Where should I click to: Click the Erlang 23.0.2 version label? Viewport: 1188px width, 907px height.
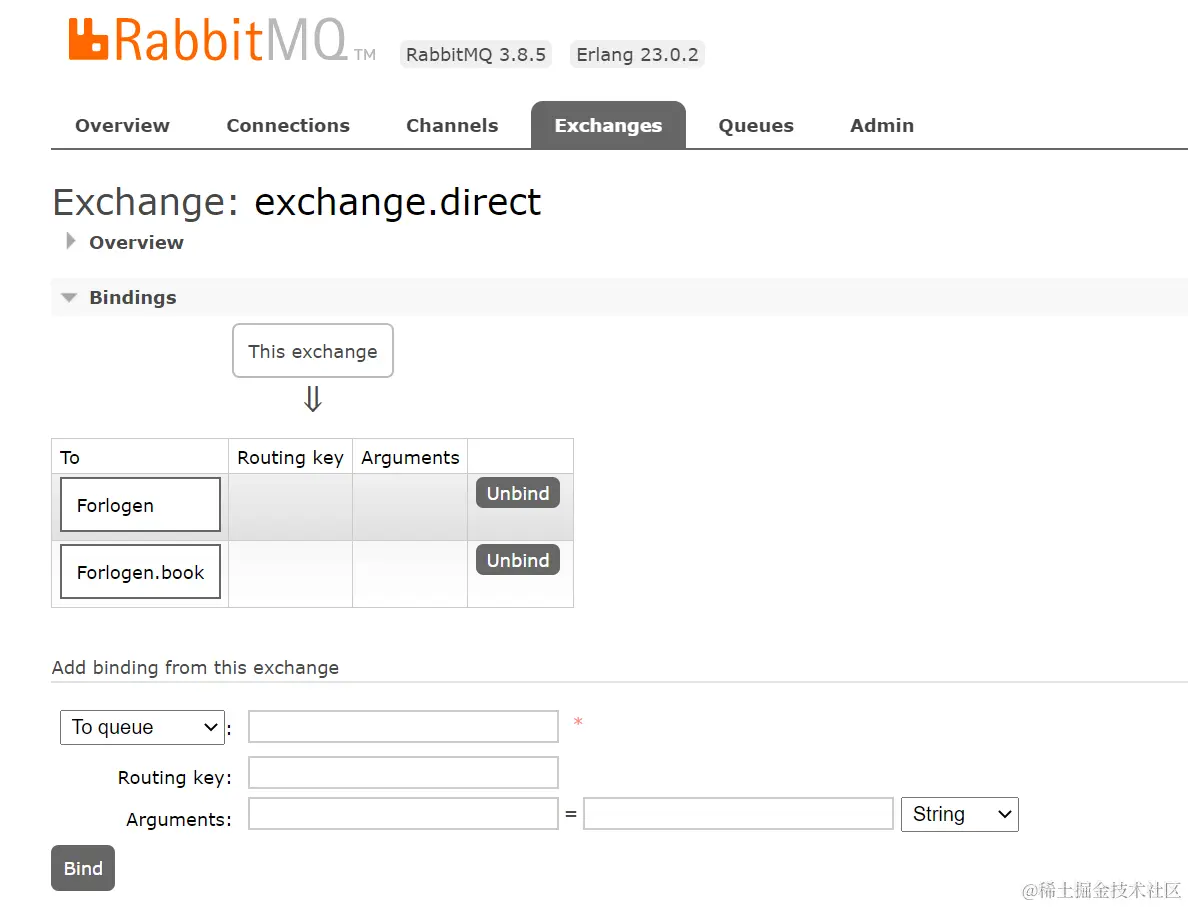[x=637, y=55]
